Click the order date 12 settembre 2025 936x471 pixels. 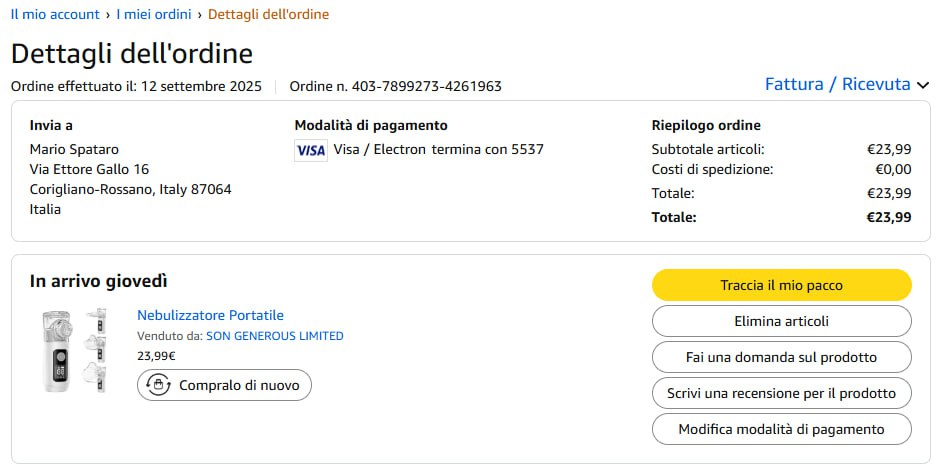click(201, 86)
